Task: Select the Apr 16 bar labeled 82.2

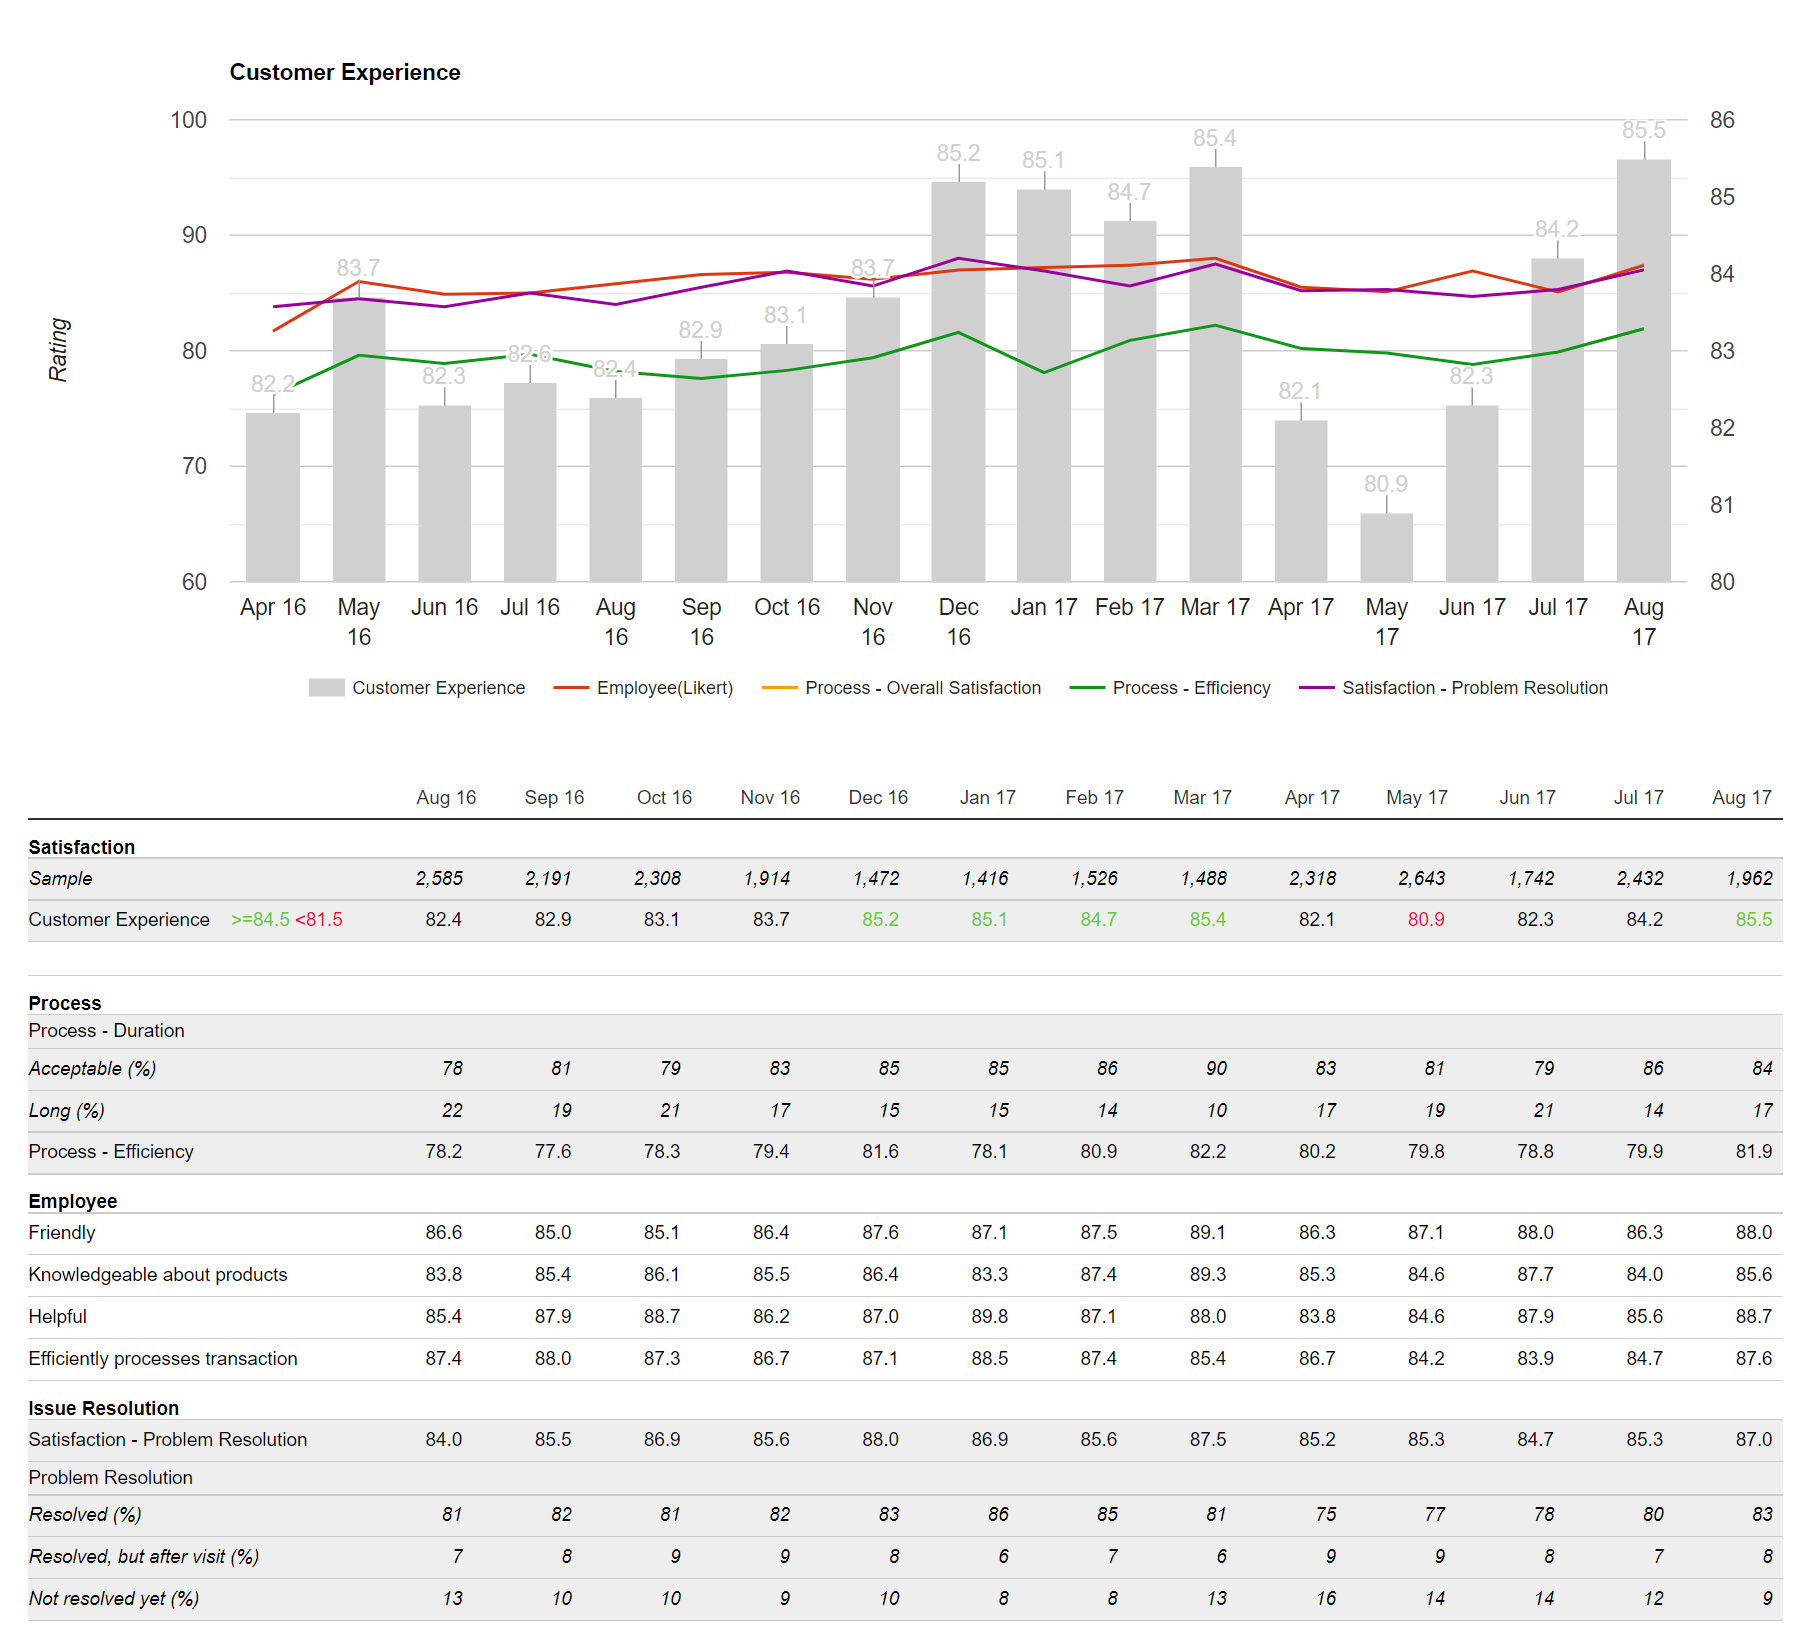Action: click(273, 497)
